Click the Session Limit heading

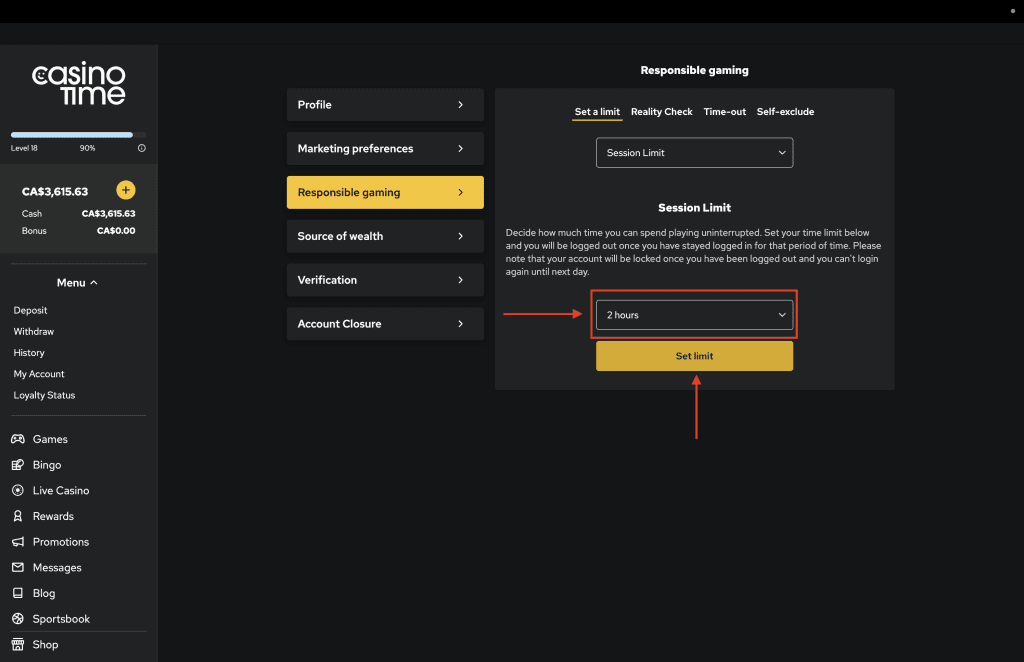694,208
